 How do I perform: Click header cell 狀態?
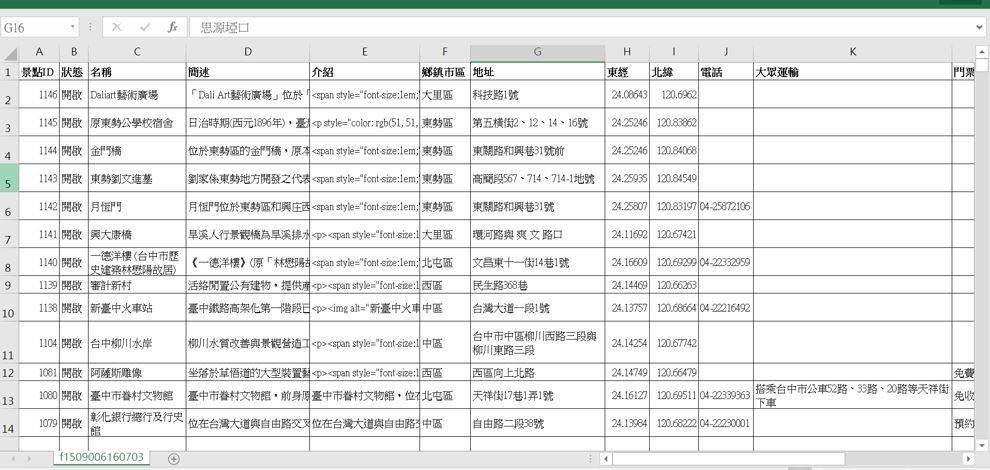coord(74,72)
